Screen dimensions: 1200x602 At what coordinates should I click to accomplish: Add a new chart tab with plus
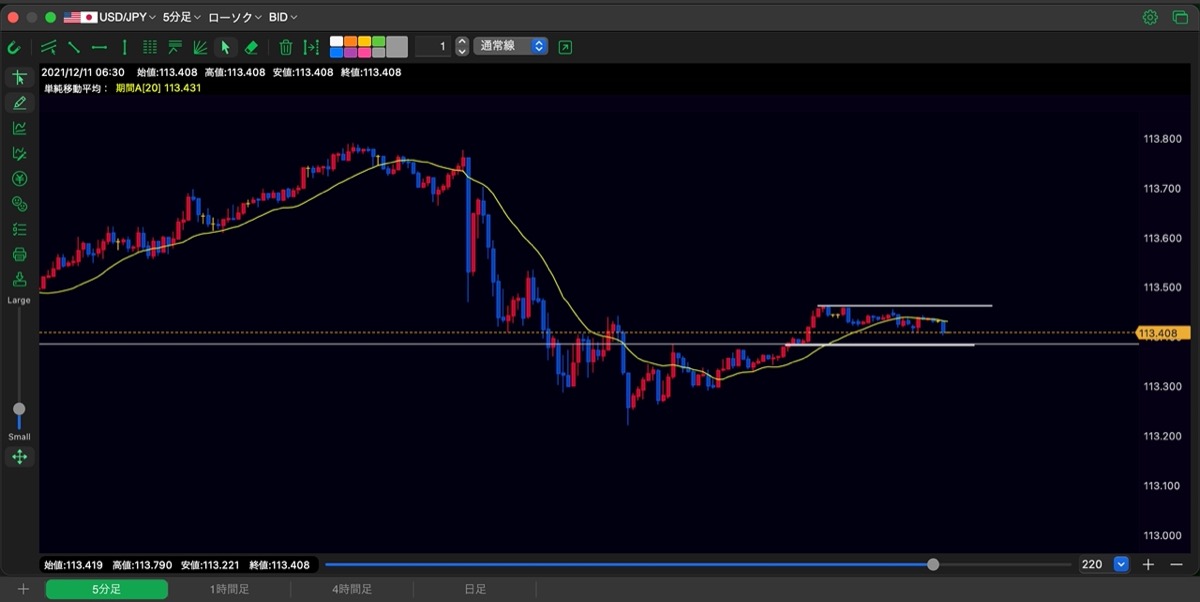23,589
